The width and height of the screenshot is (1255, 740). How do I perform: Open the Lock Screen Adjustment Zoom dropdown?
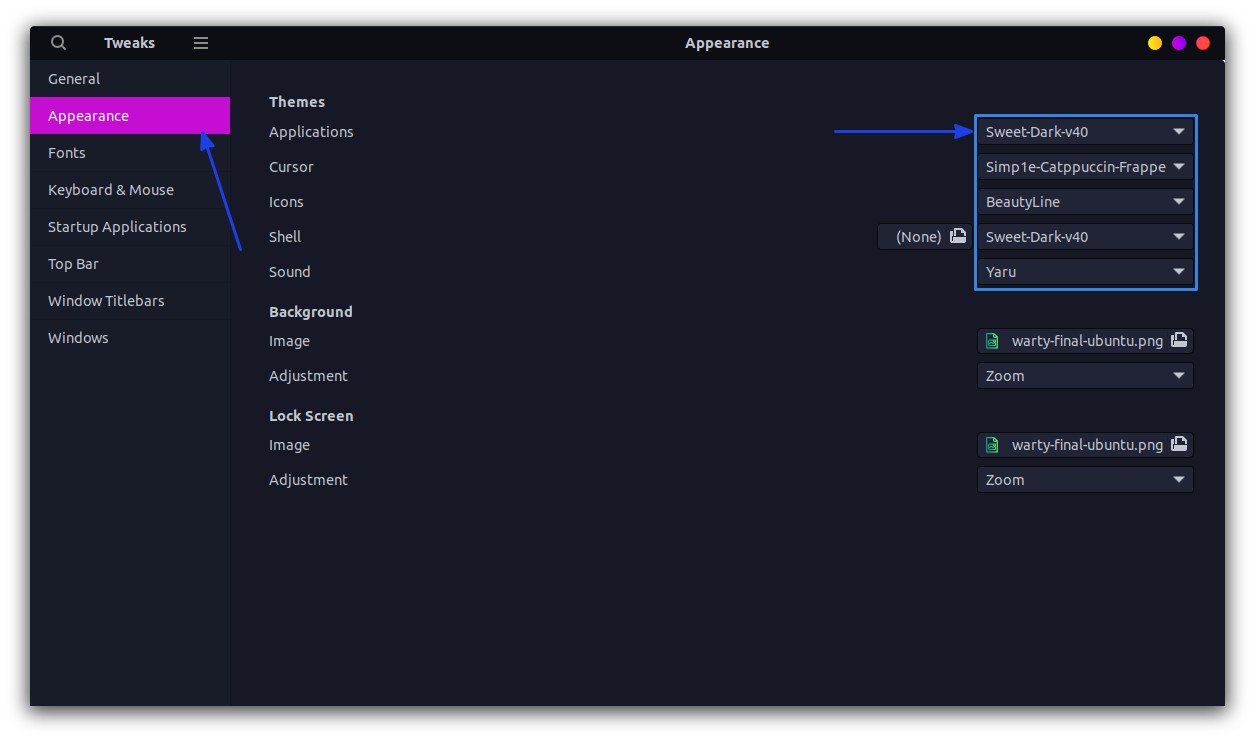coord(1085,479)
